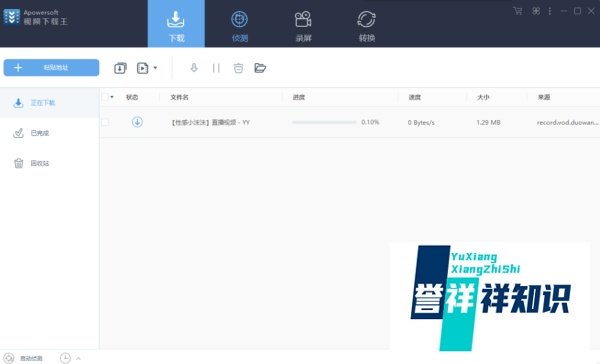Click the pause toolbar icon
Image resolution: width=600 pixels, height=364 pixels.
coord(216,68)
